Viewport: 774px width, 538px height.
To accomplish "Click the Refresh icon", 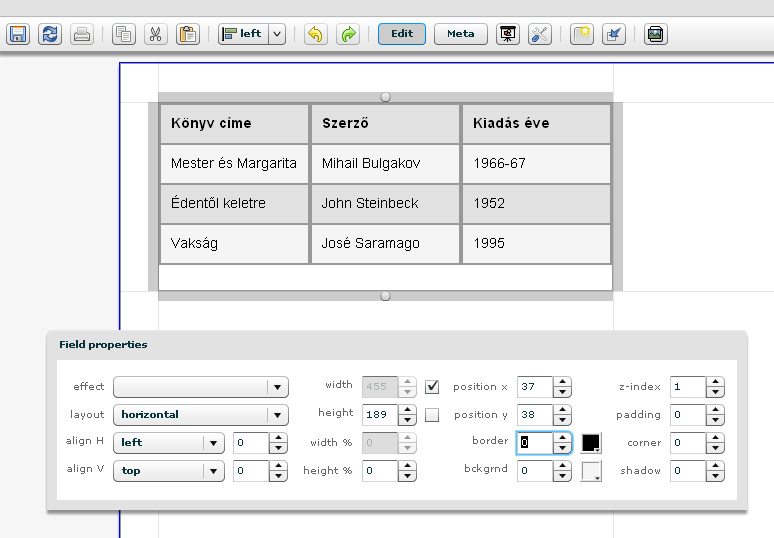I will [50, 34].
